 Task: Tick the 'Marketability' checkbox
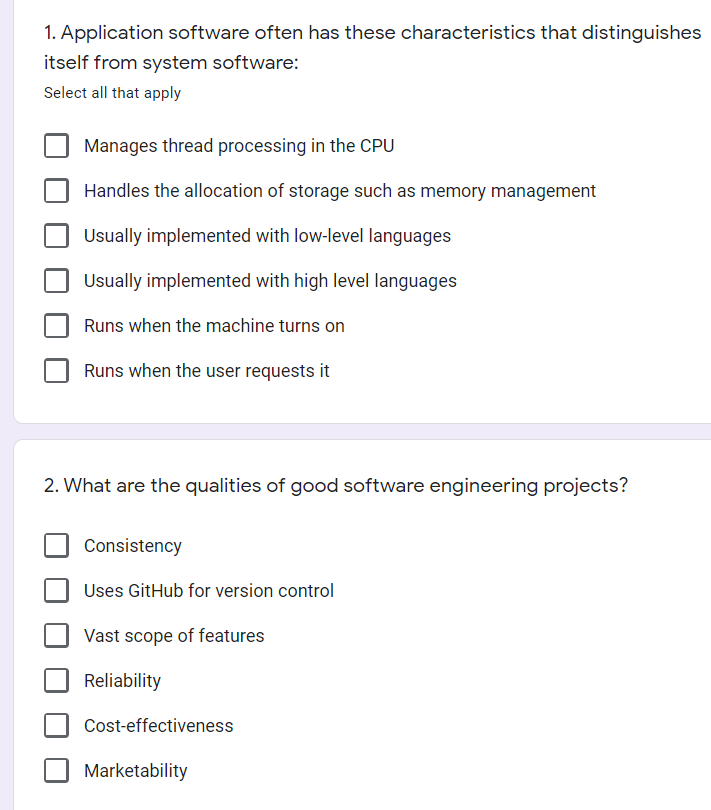click(x=56, y=770)
